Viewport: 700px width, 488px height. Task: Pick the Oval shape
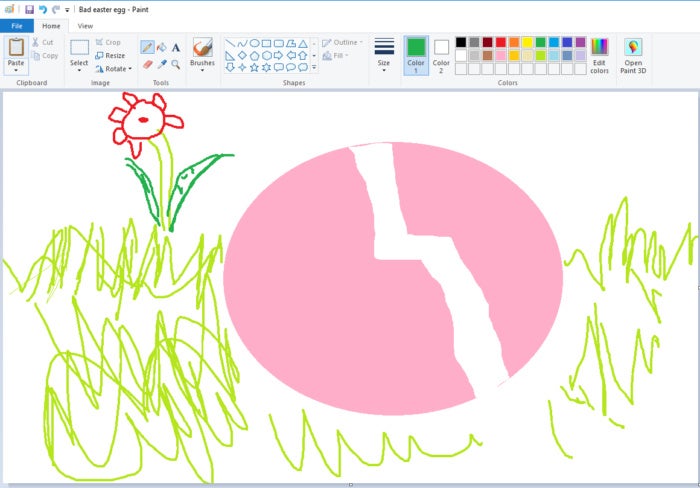pyautogui.click(x=254, y=43)
